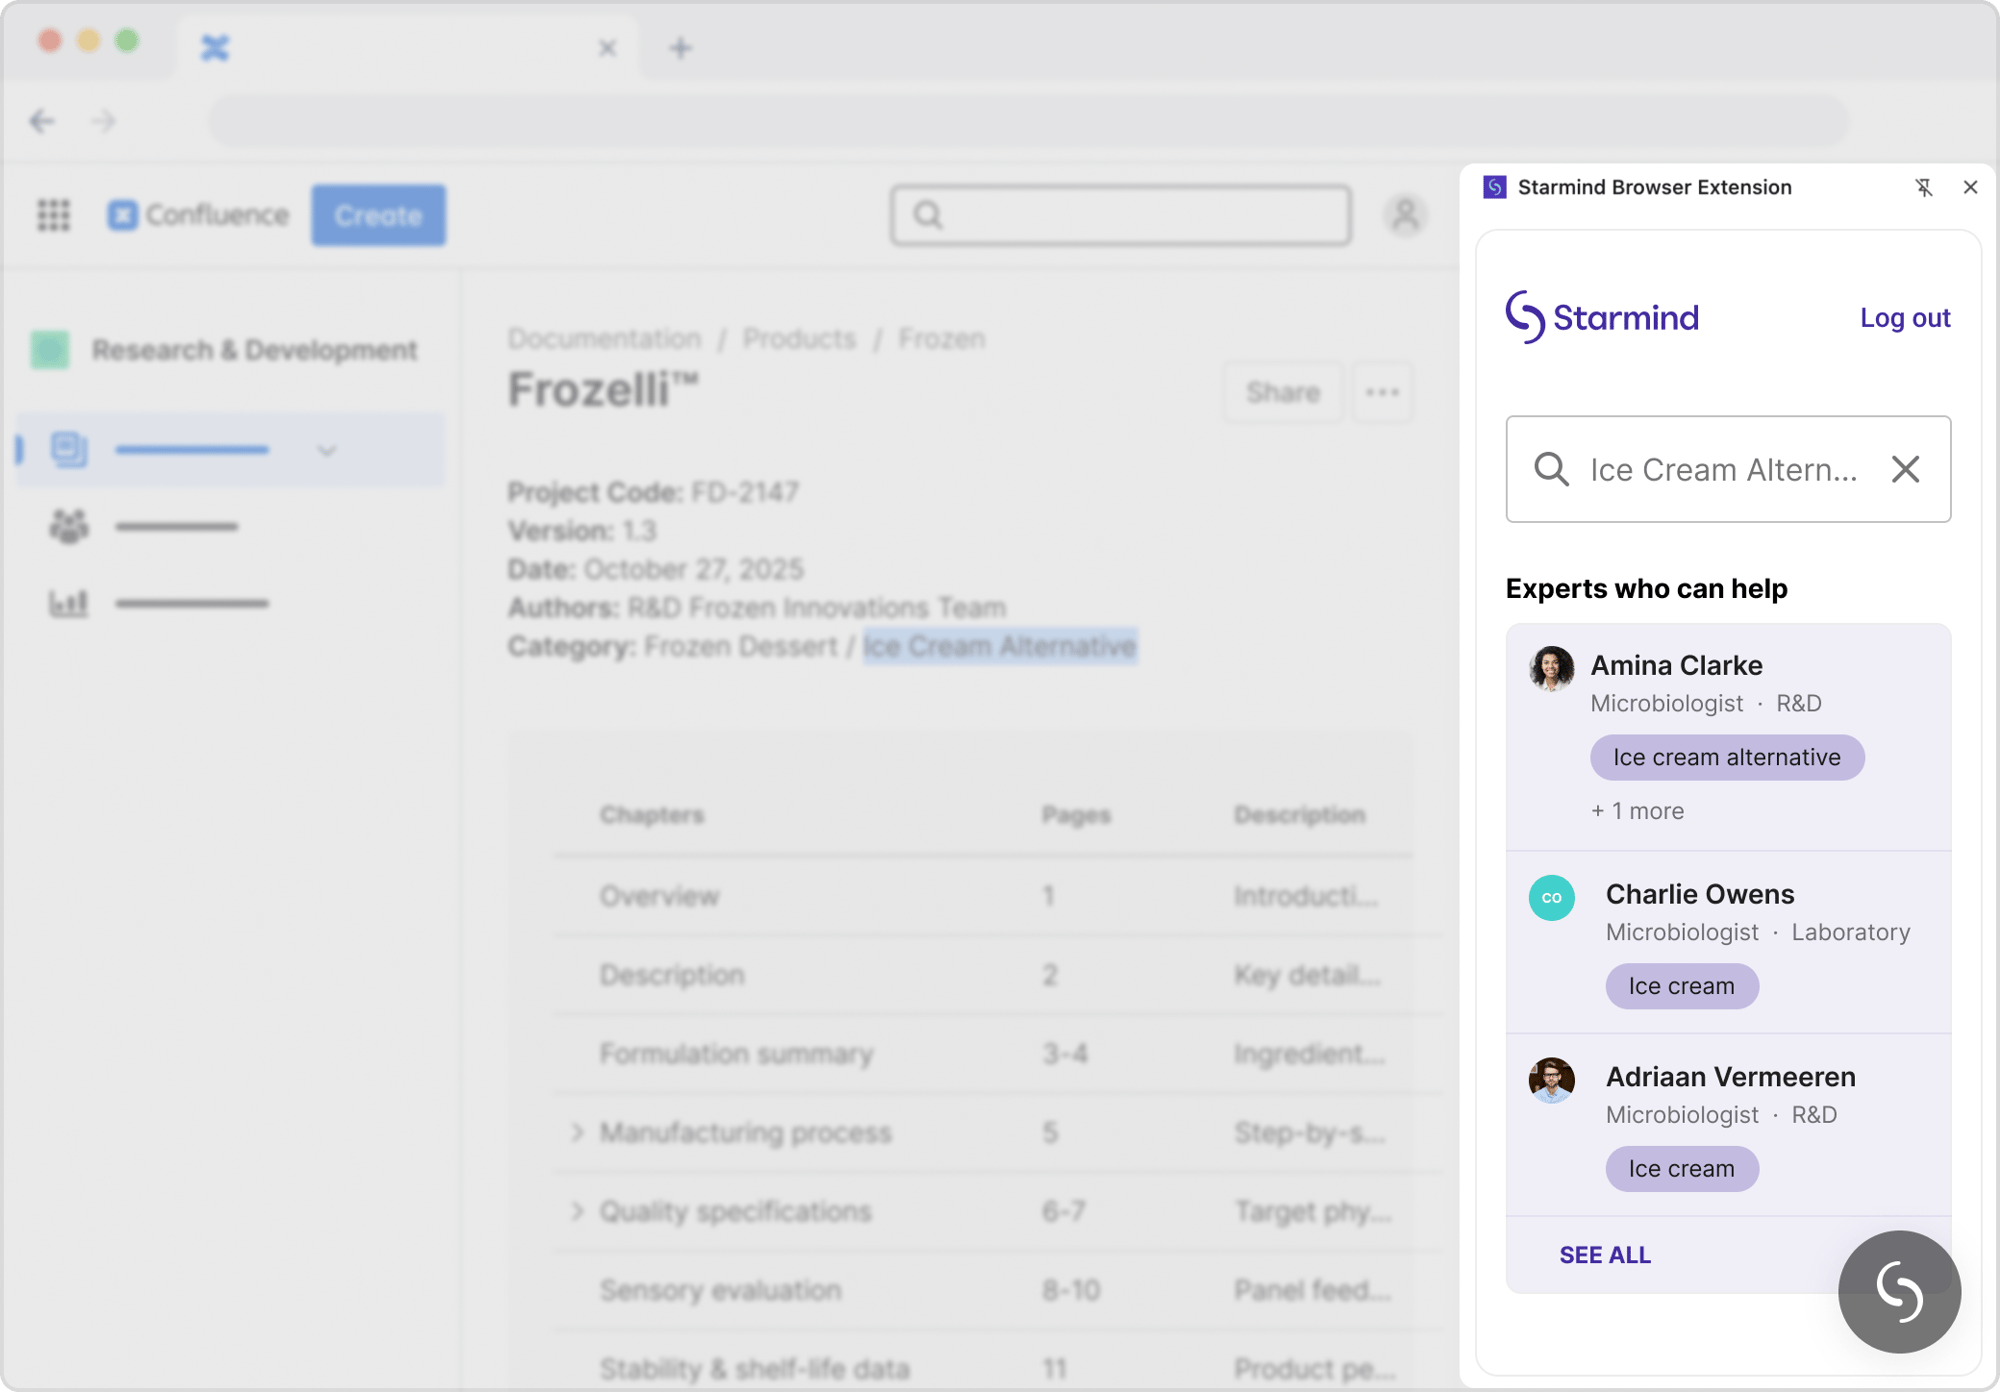Expand the Quality specifications section
Screen dimensions: 2000x1392
click(577, 1211)
